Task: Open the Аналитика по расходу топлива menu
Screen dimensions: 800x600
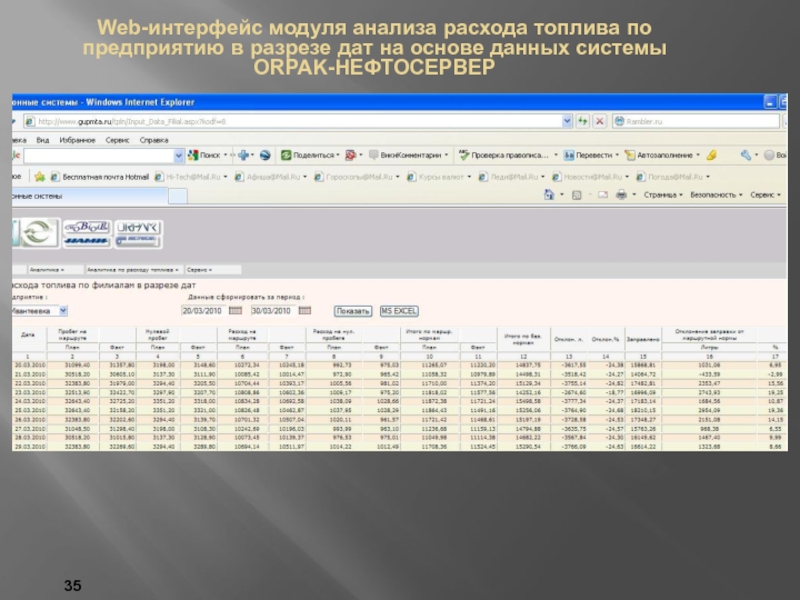Action: pyautogui.click(x=132, y=269)
